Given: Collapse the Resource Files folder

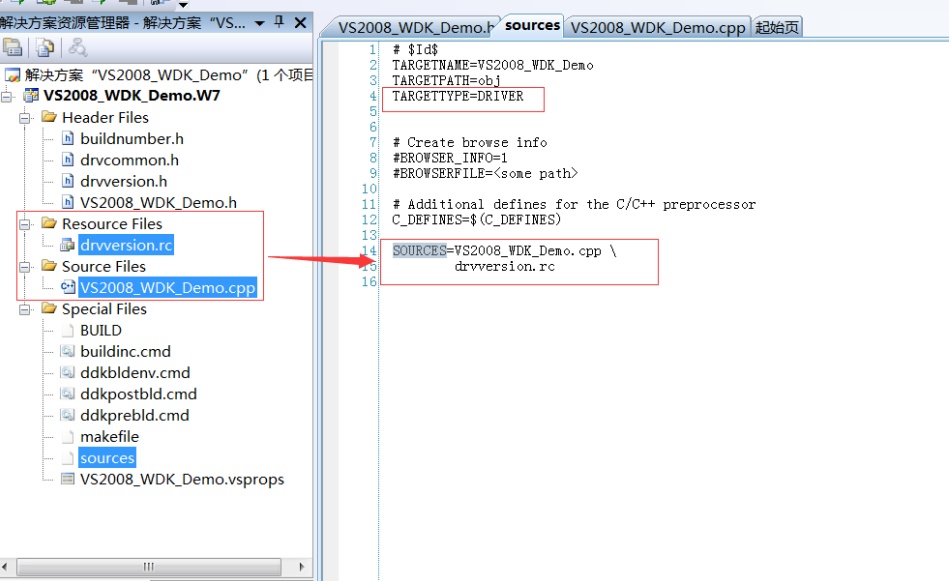Looking at the screenshot, I should click(x=25, y=224).
